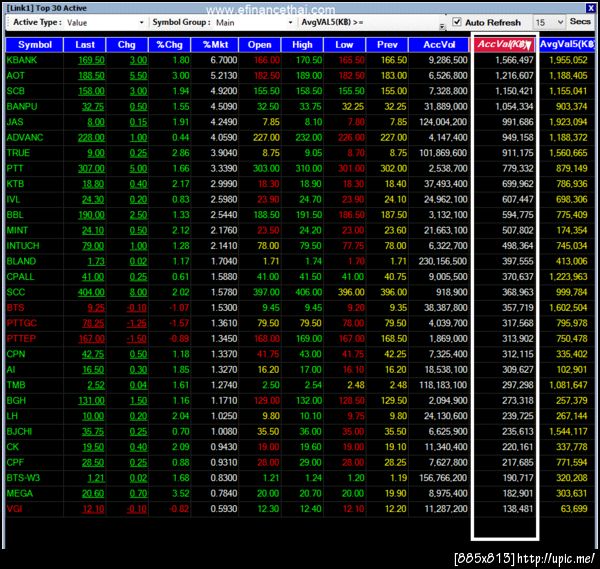The image size is (600, 569).
Task: Click MEGA %Chg value 3.52
Action: point(181,494)
